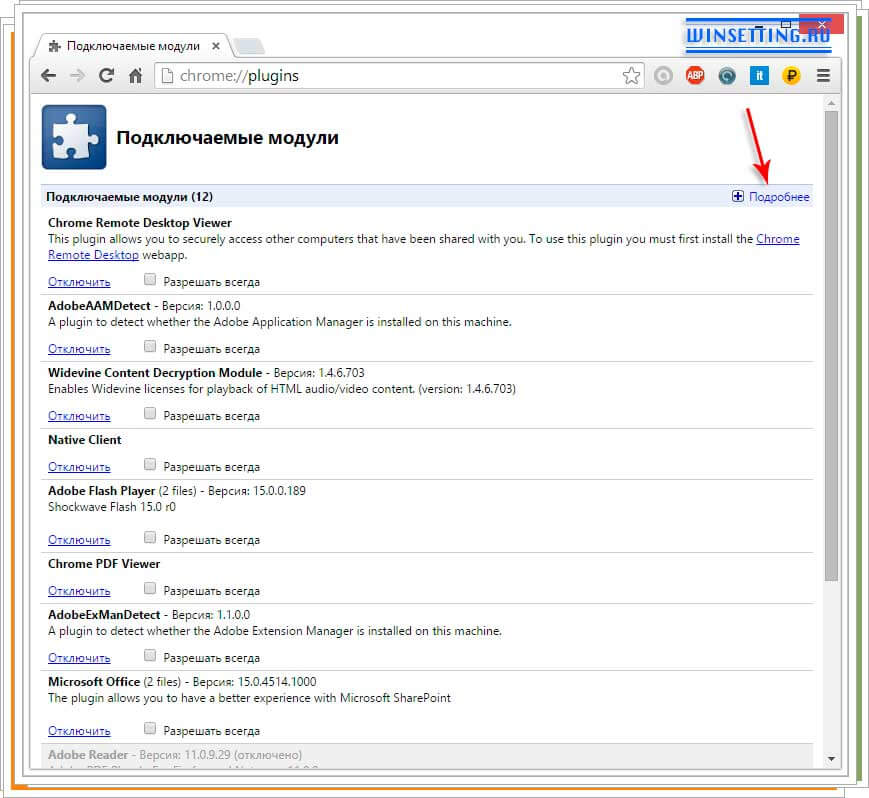Open the blue "it" extension icon
Screen dimensions: 869x798
tap(758, 75)
